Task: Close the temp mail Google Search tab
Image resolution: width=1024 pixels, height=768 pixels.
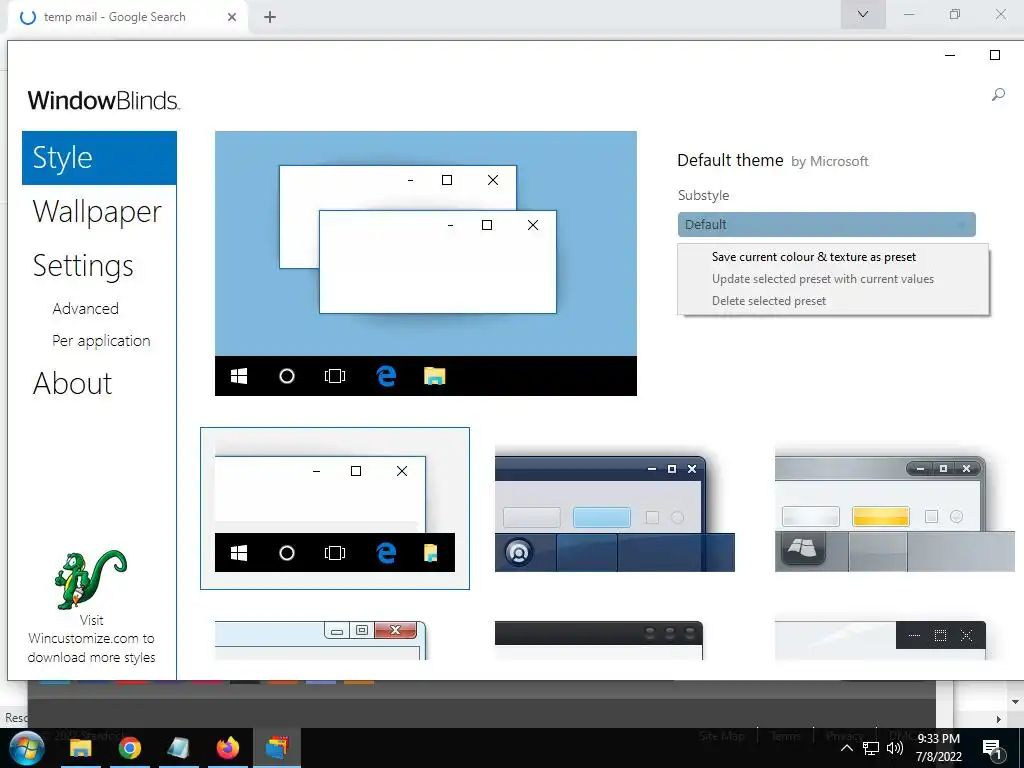Action: point(232,17)
